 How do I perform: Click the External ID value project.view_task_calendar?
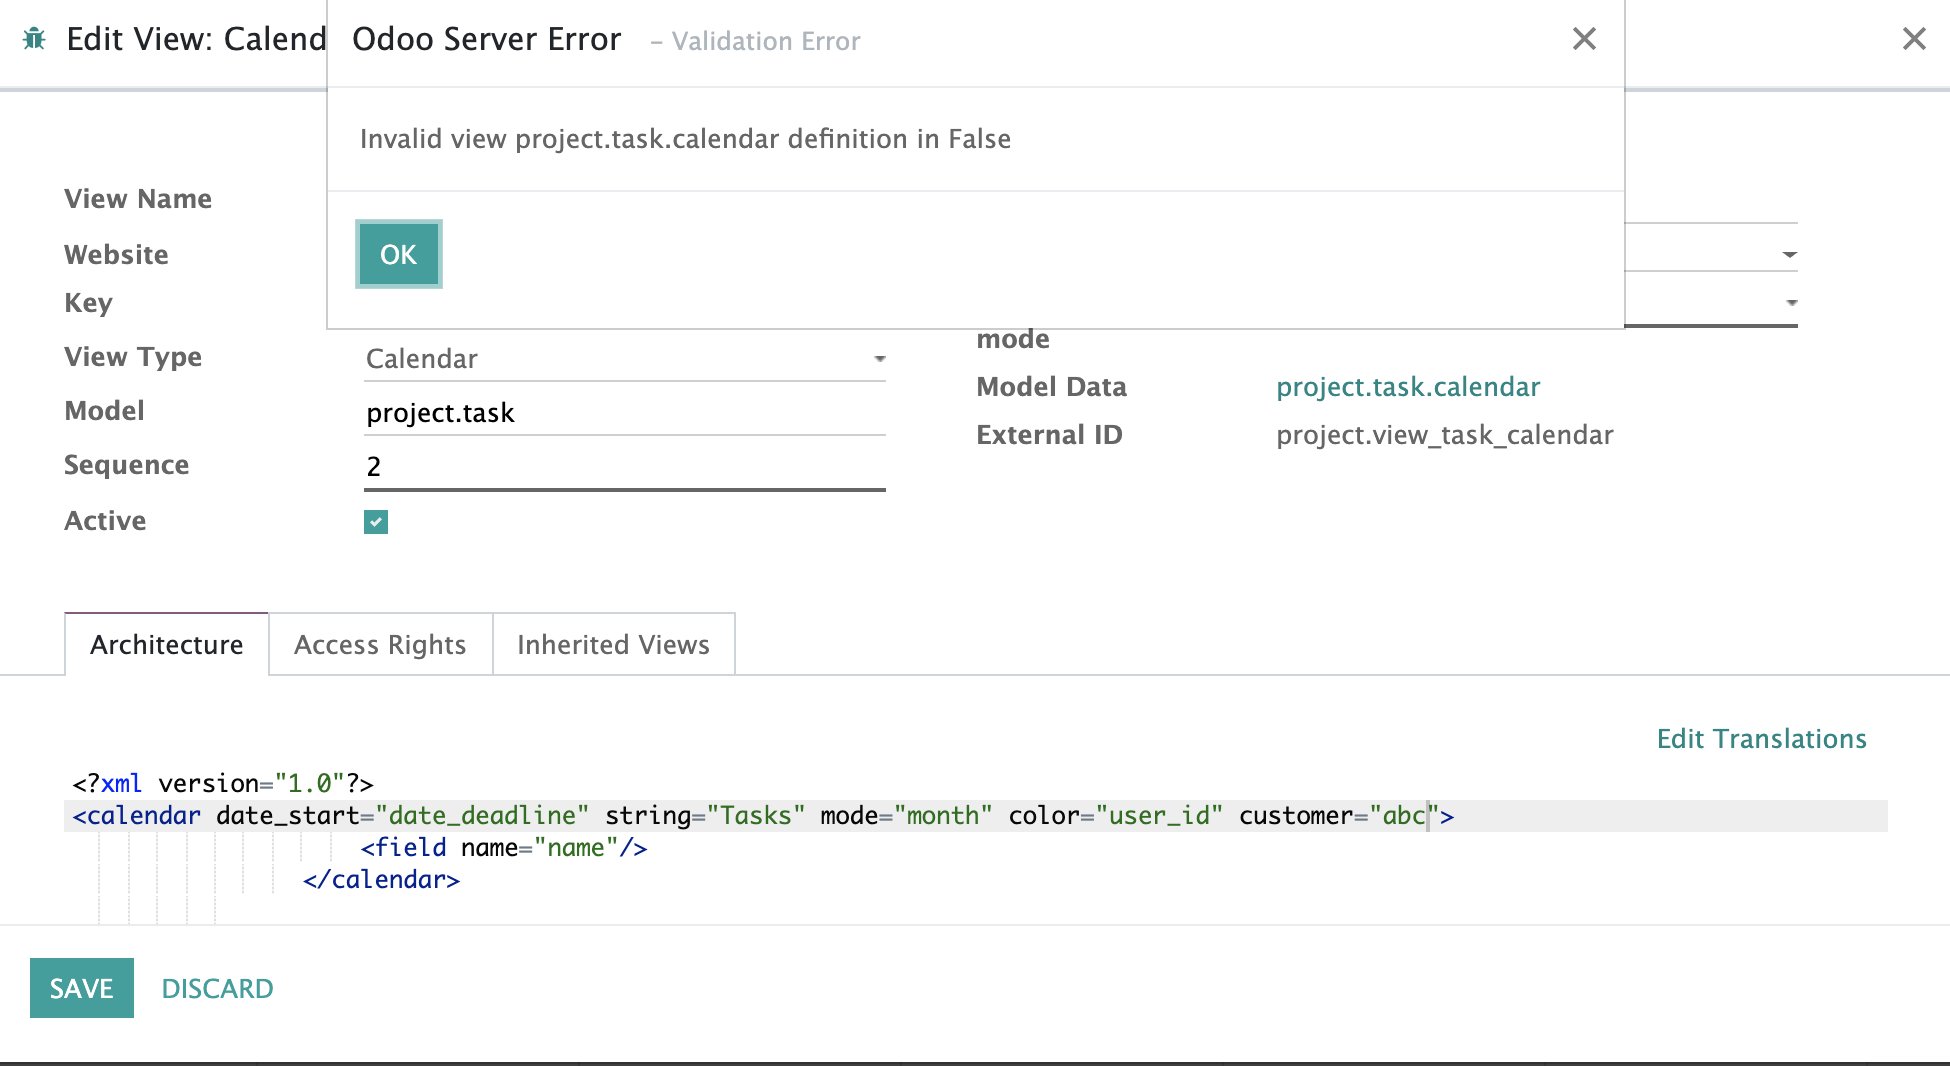[1445, 435]
